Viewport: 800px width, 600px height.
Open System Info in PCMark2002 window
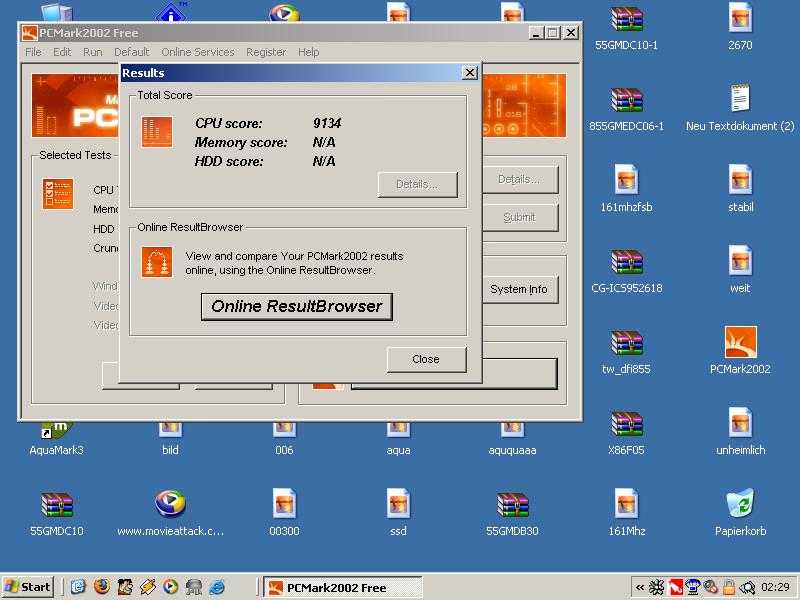tap(519, 289)
